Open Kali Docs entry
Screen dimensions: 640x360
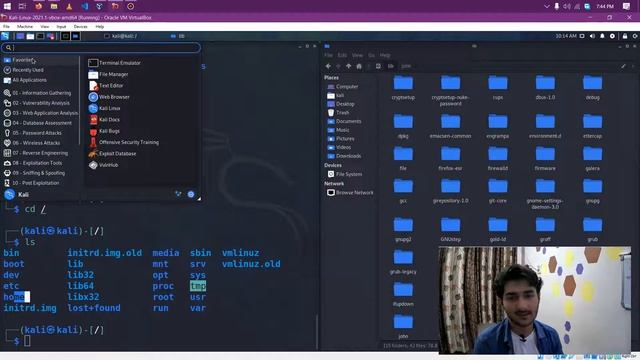point(104,120)
